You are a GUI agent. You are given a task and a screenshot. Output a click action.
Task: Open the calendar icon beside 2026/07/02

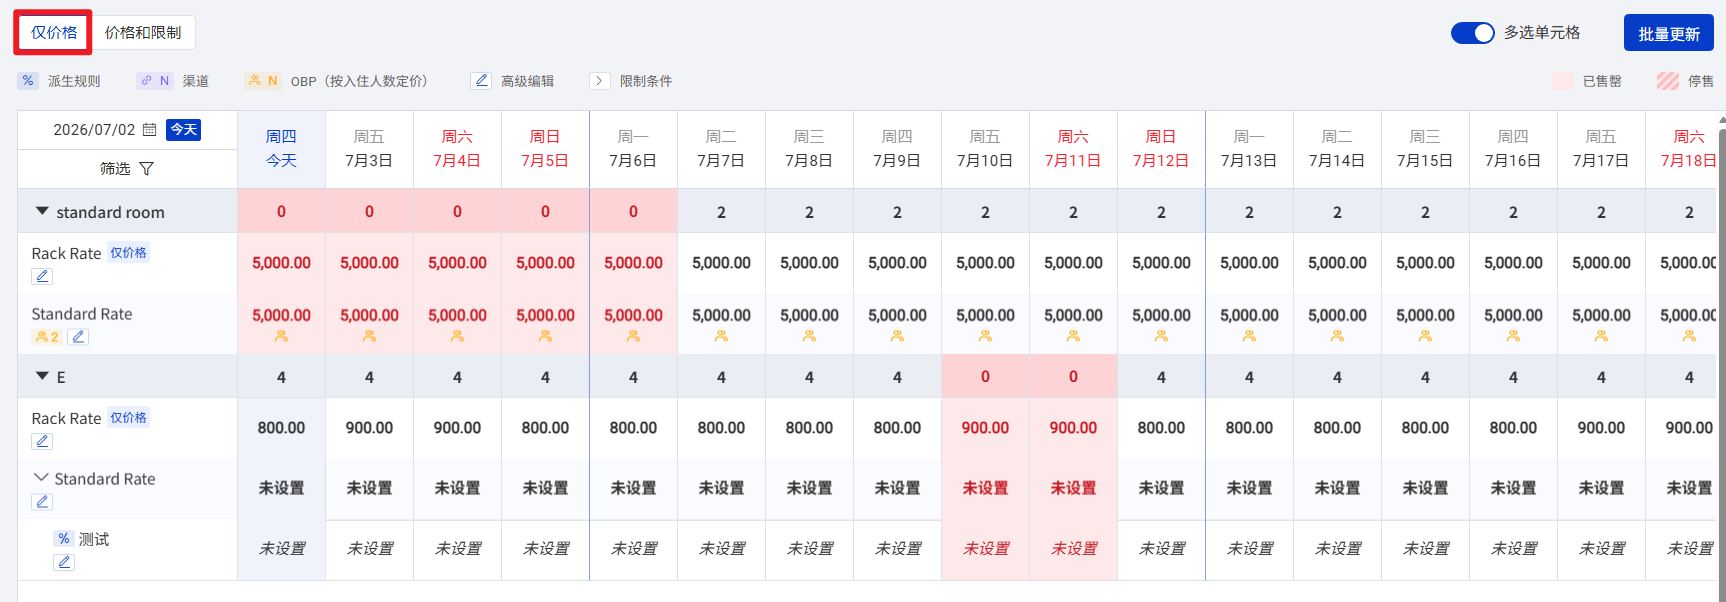pyautogui.click(x=150, y=130)
